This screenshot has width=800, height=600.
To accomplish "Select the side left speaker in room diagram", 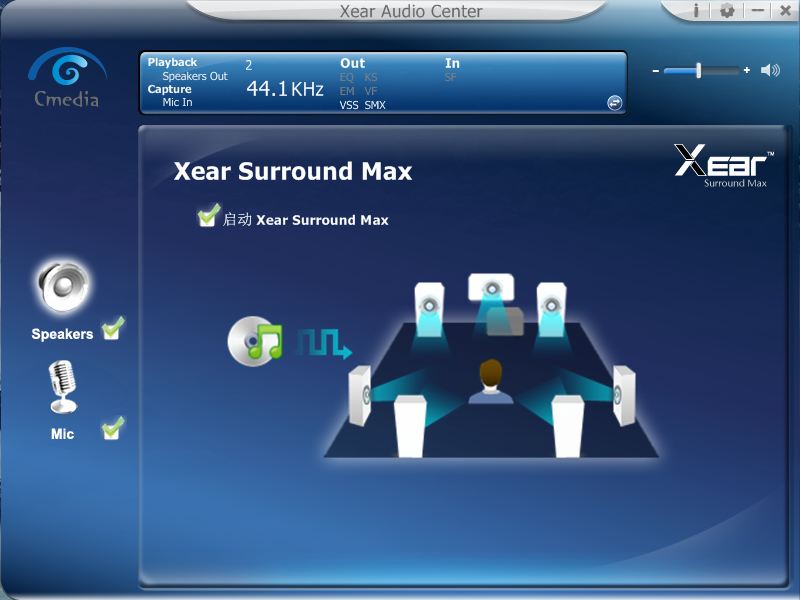I will [x=360, y=395].
